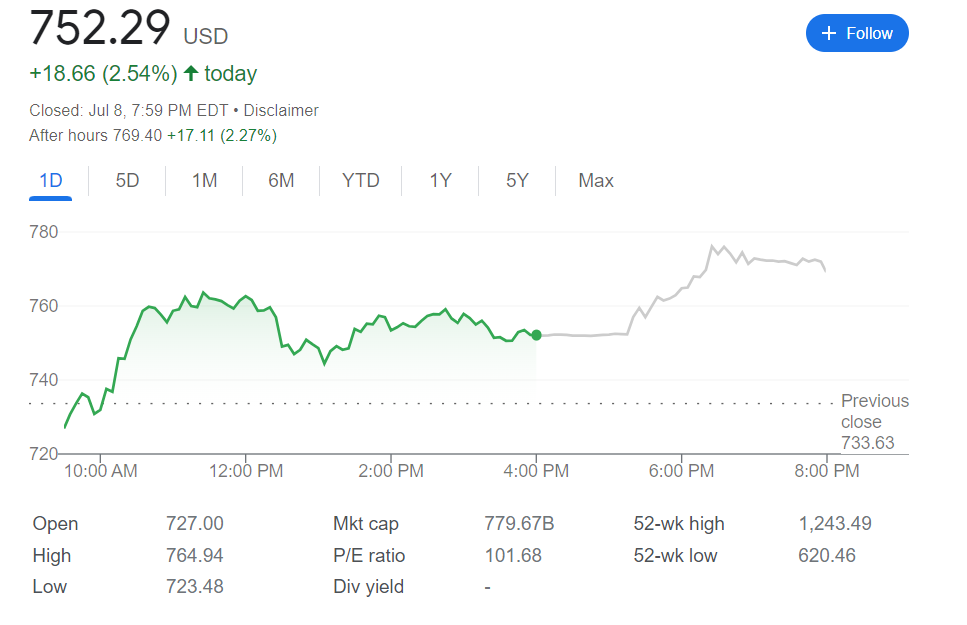The height and width of the screenshot is (625, 967).
Task: Select the 1D time range tab
Action: [x=50, y=181]
